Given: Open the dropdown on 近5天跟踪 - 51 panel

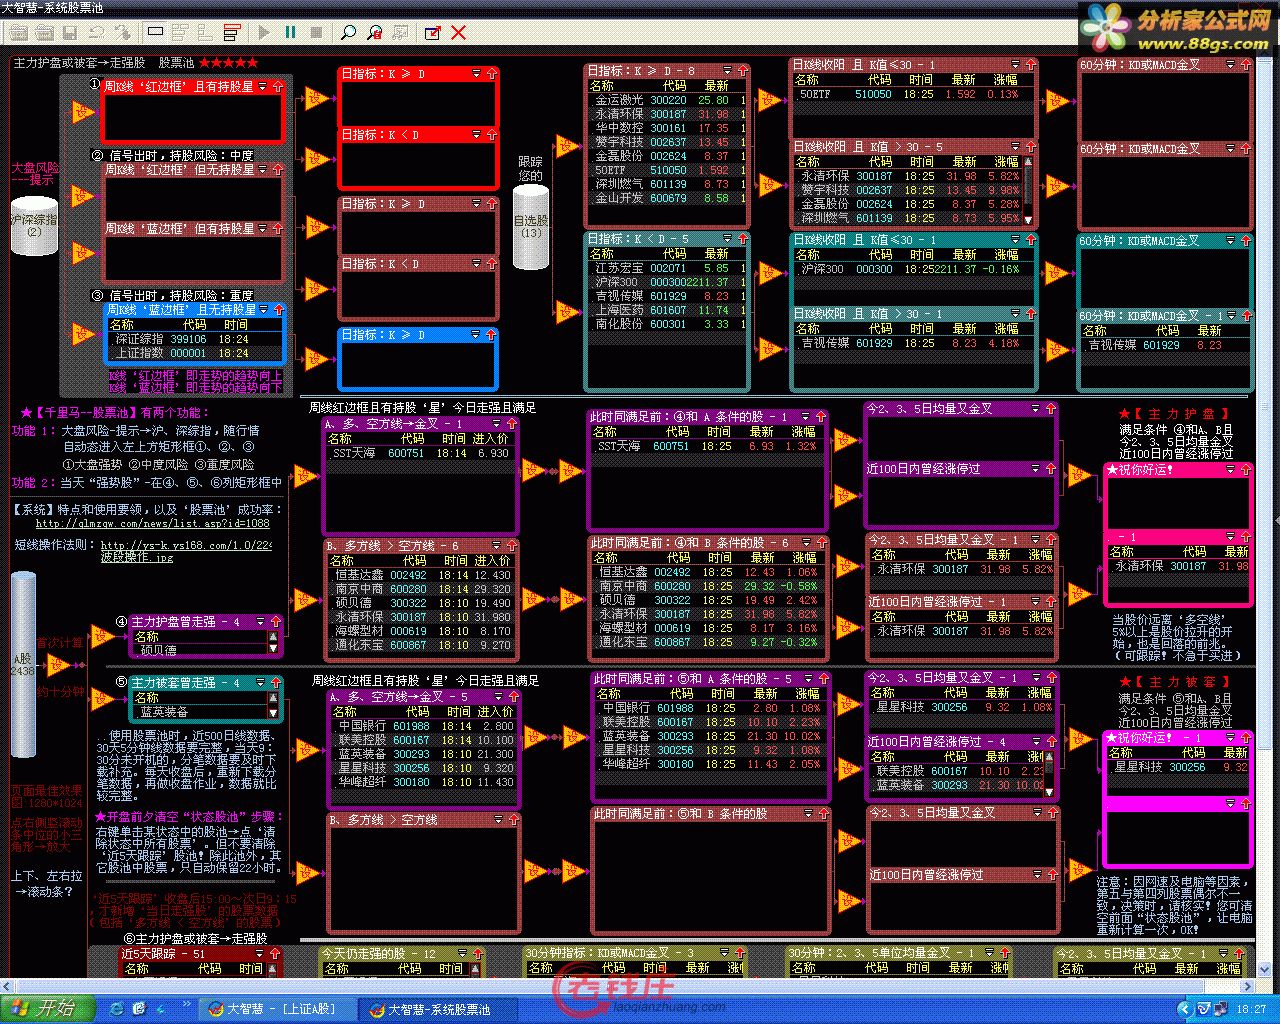Looking at the screenshot, I should 259,954.
